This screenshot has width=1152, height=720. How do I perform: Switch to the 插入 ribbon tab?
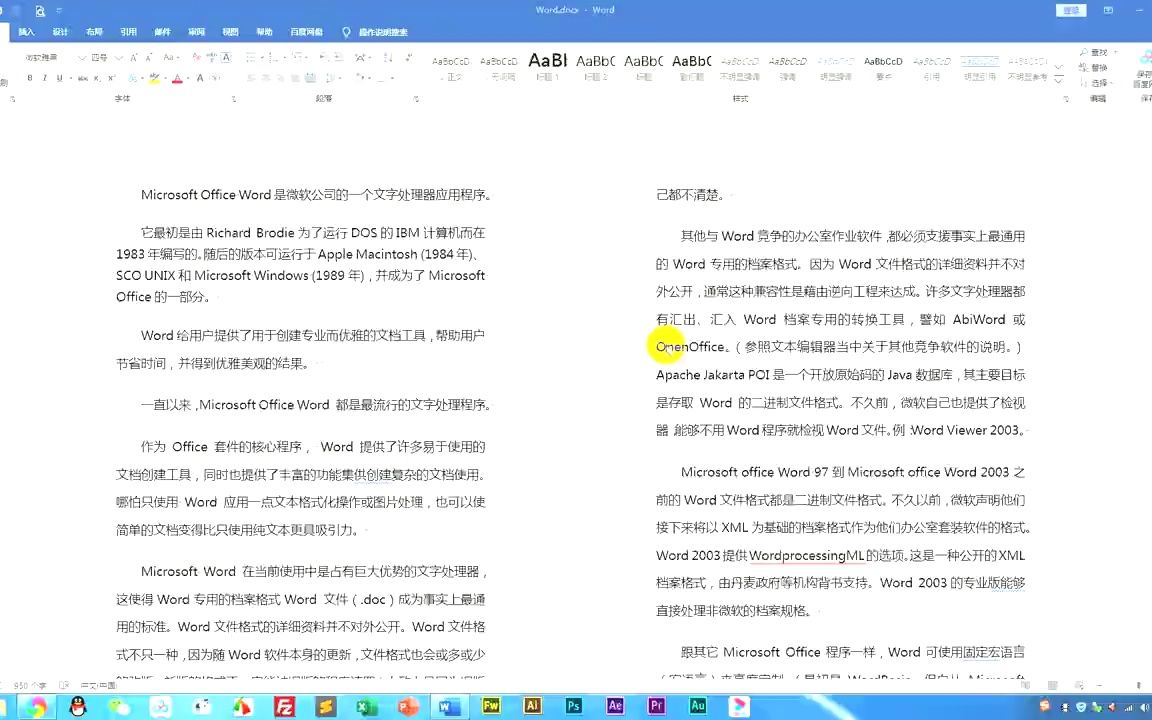tap(26, 31)
